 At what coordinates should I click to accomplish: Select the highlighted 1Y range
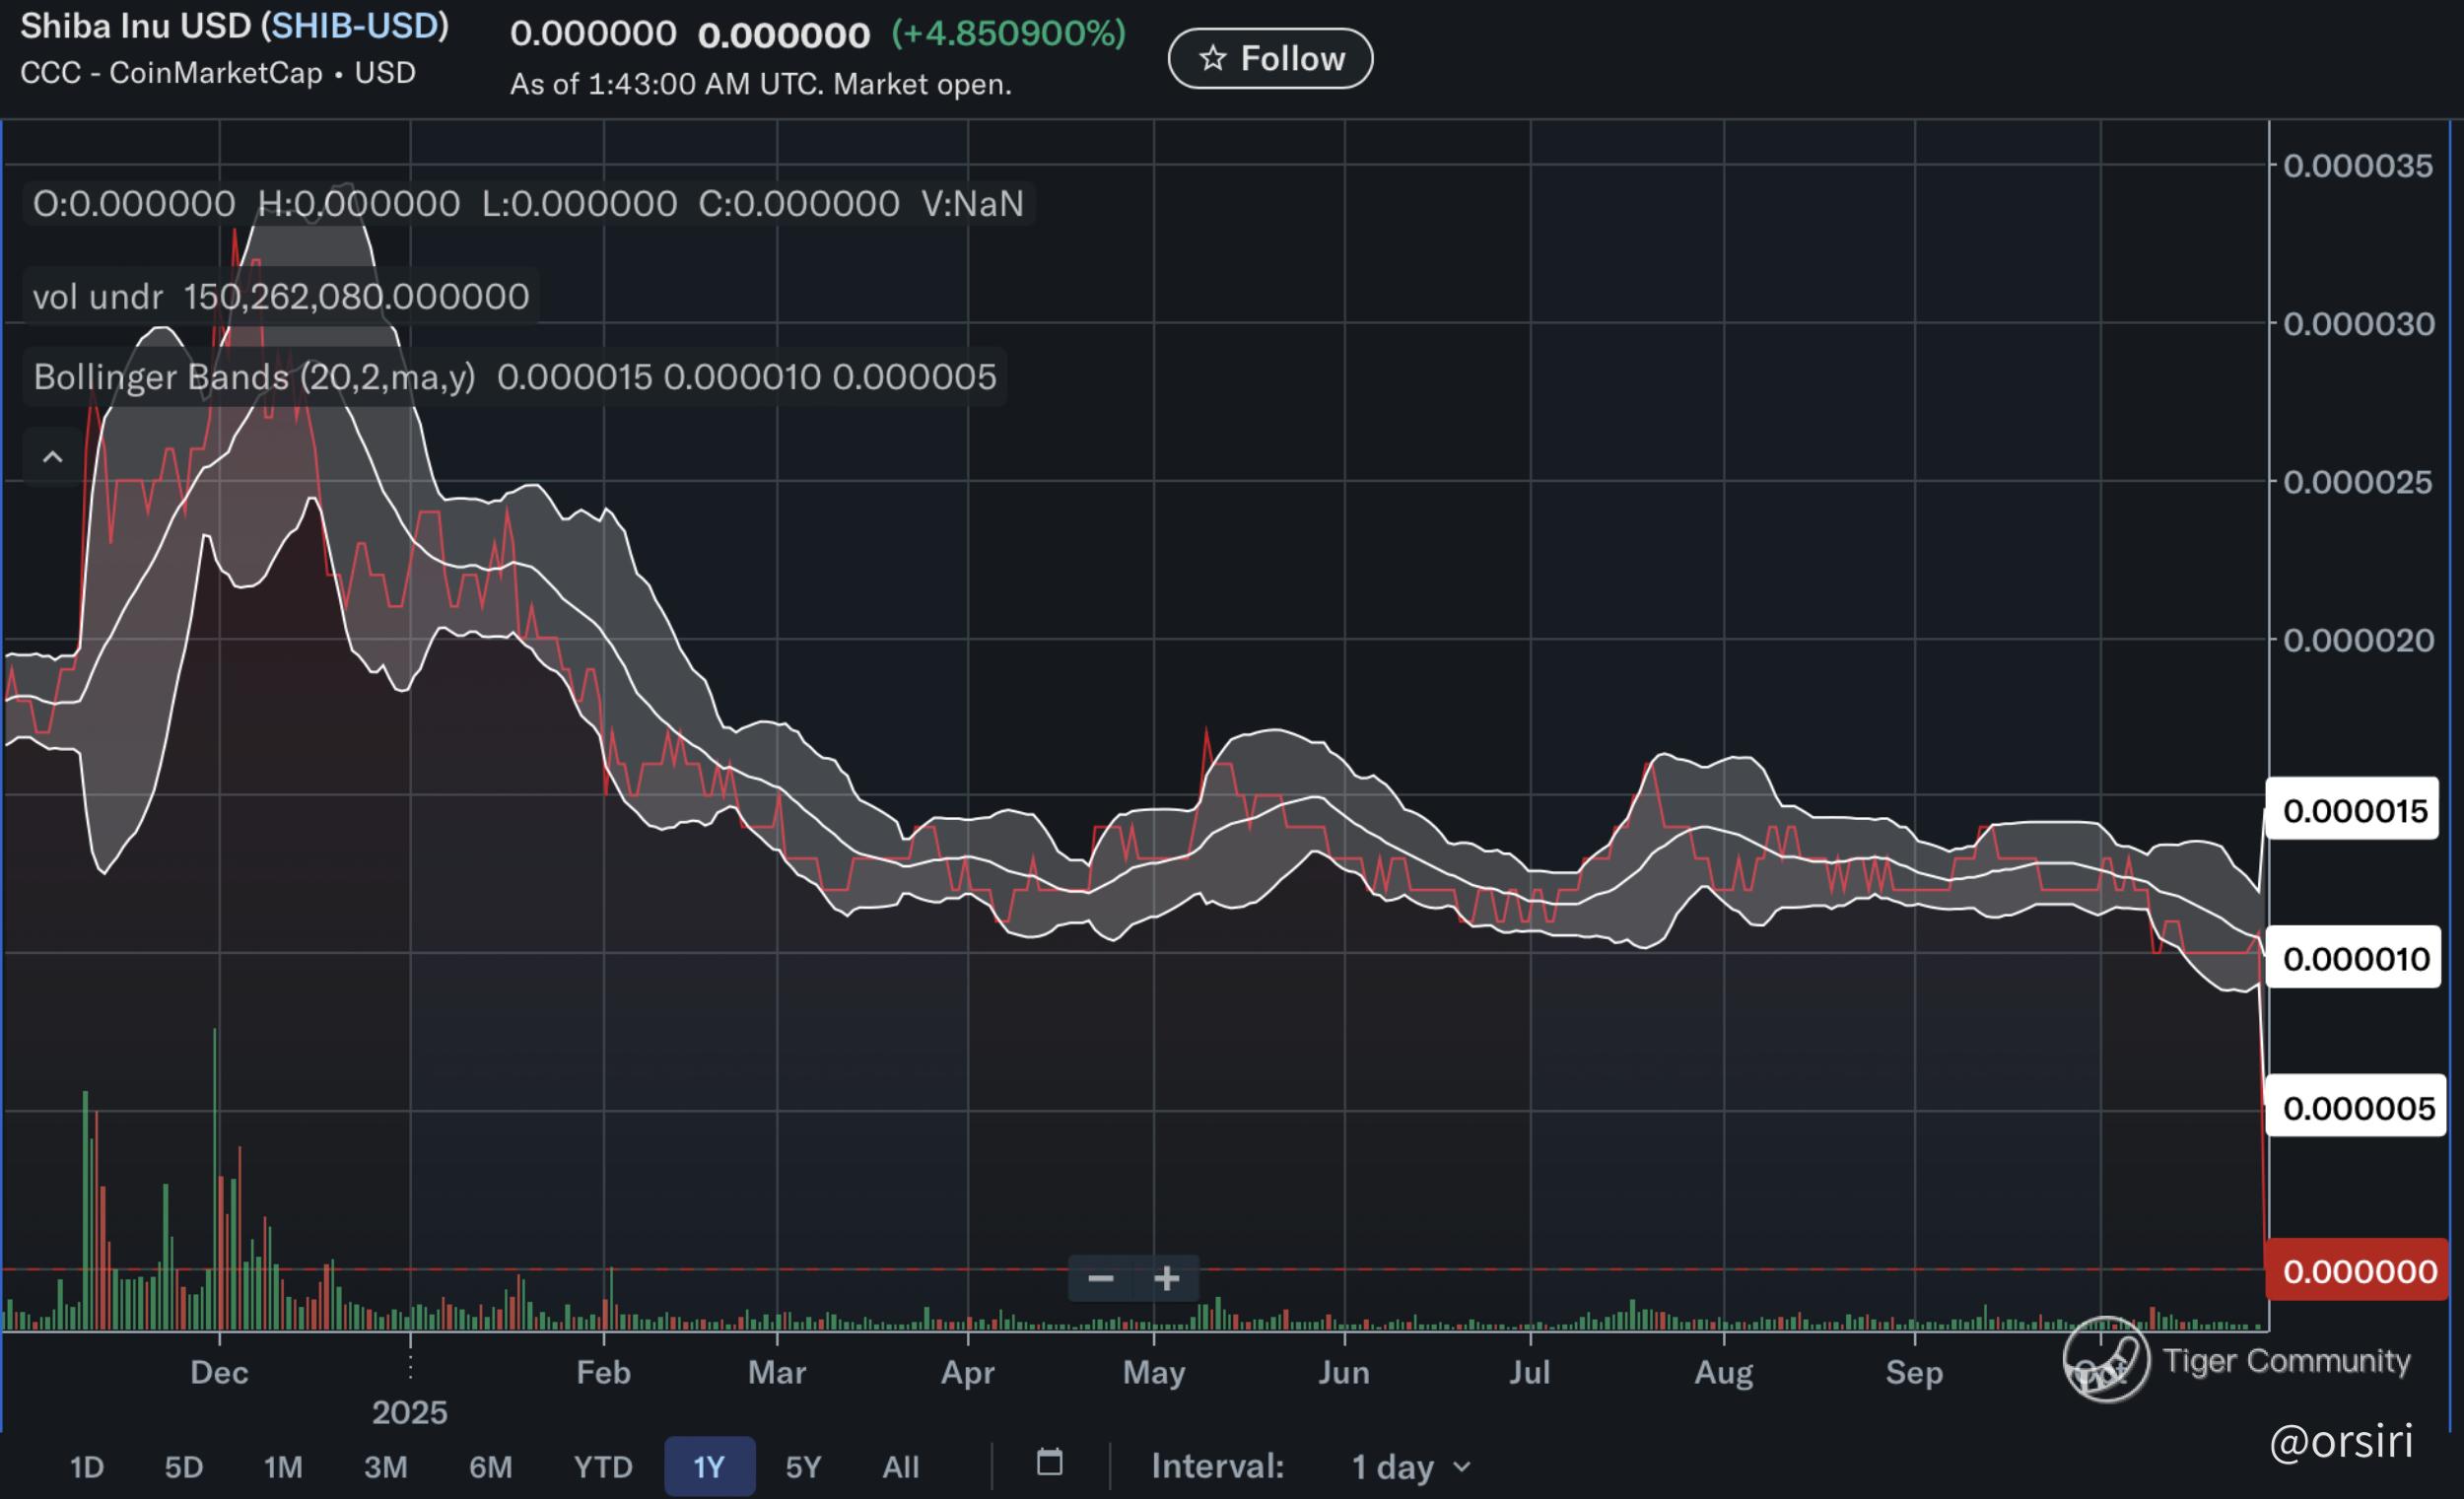coord(709,1467)
